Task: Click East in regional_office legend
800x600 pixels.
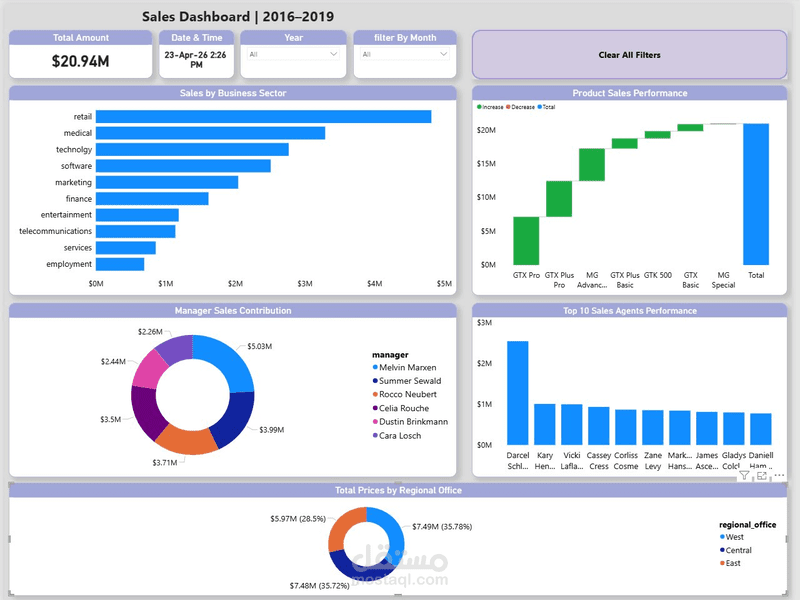Action: coord(730,563)
